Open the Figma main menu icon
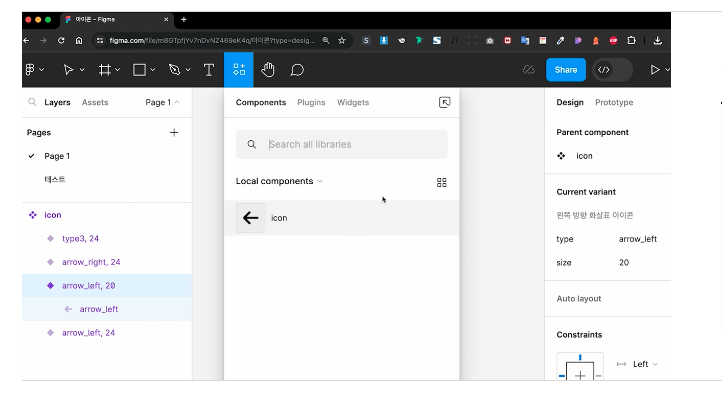Viewport: 722px width, 393px height. [30, 70]
